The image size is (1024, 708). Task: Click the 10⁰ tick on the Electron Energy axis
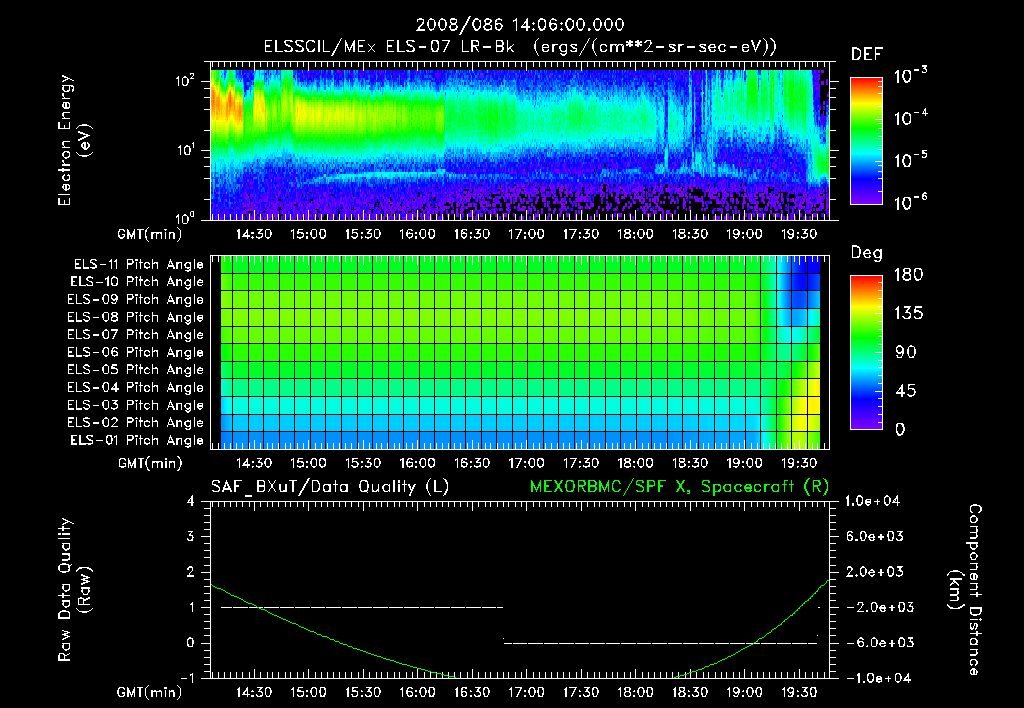185,217
